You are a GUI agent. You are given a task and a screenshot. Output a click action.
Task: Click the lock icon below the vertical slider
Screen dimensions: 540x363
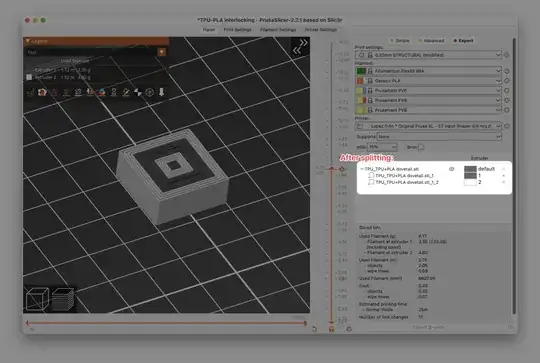click(331, 329)
